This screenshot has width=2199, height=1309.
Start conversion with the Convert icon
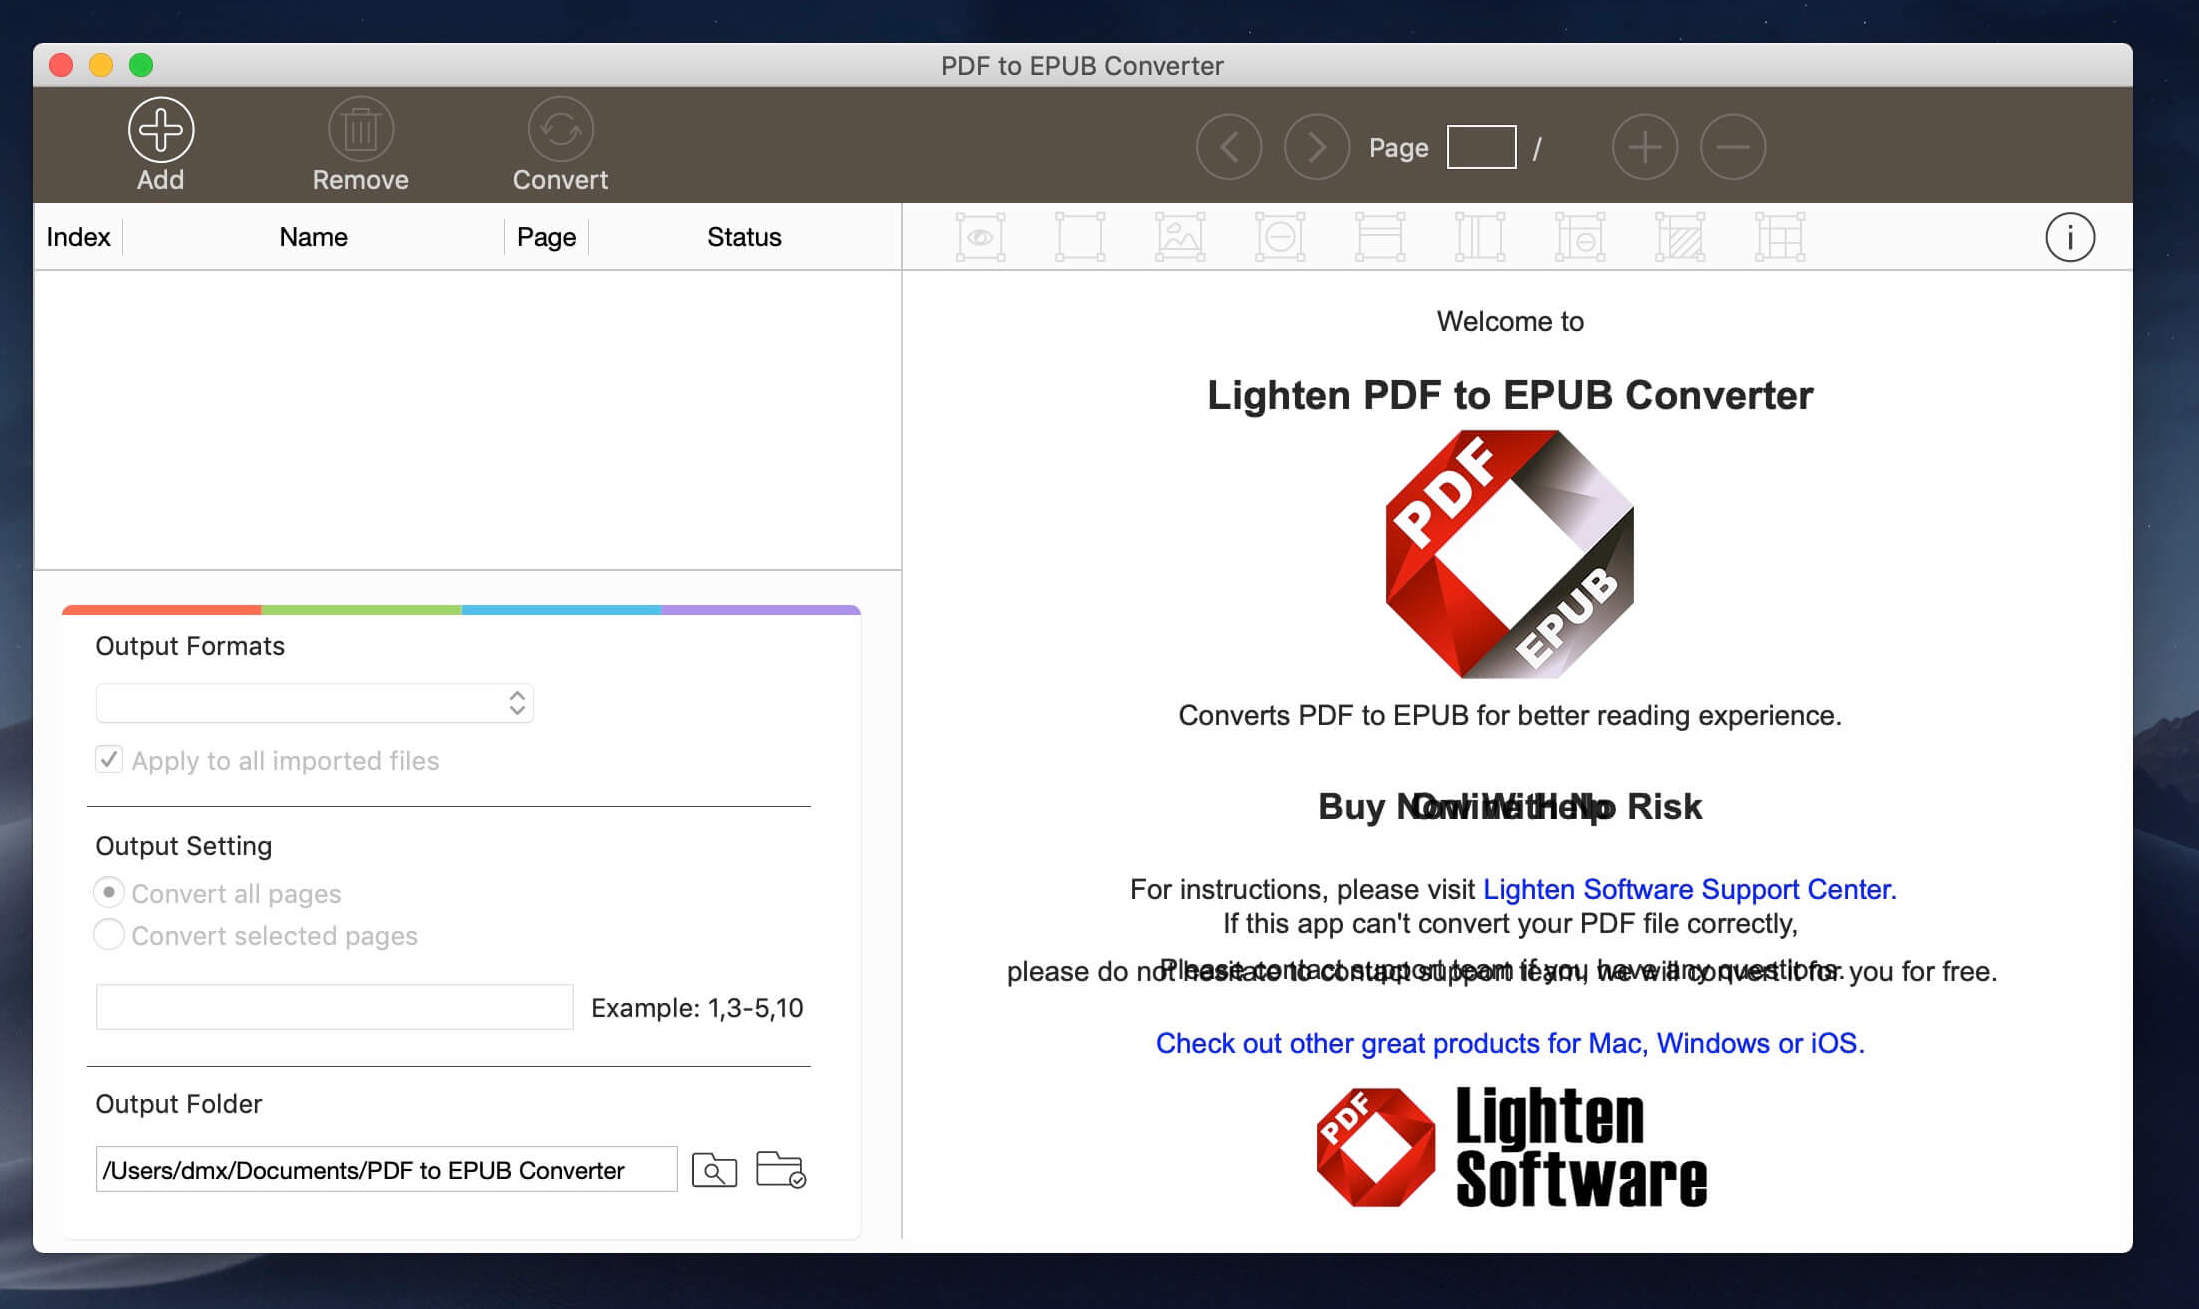click(560, 130)
